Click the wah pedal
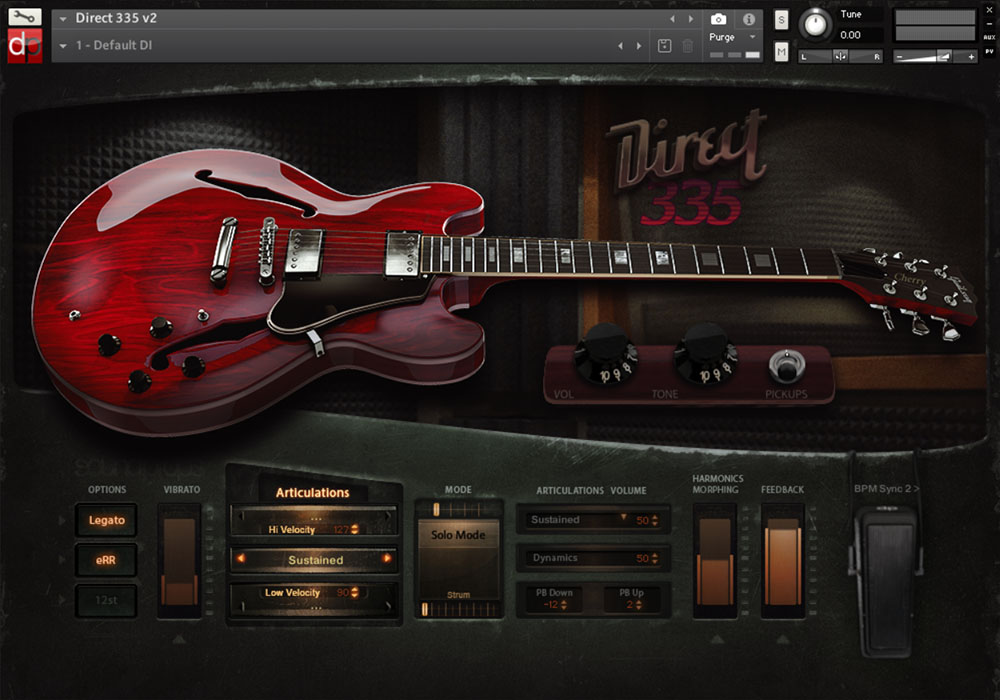This screenshot has height=700, width=1000. pos(887,580)
